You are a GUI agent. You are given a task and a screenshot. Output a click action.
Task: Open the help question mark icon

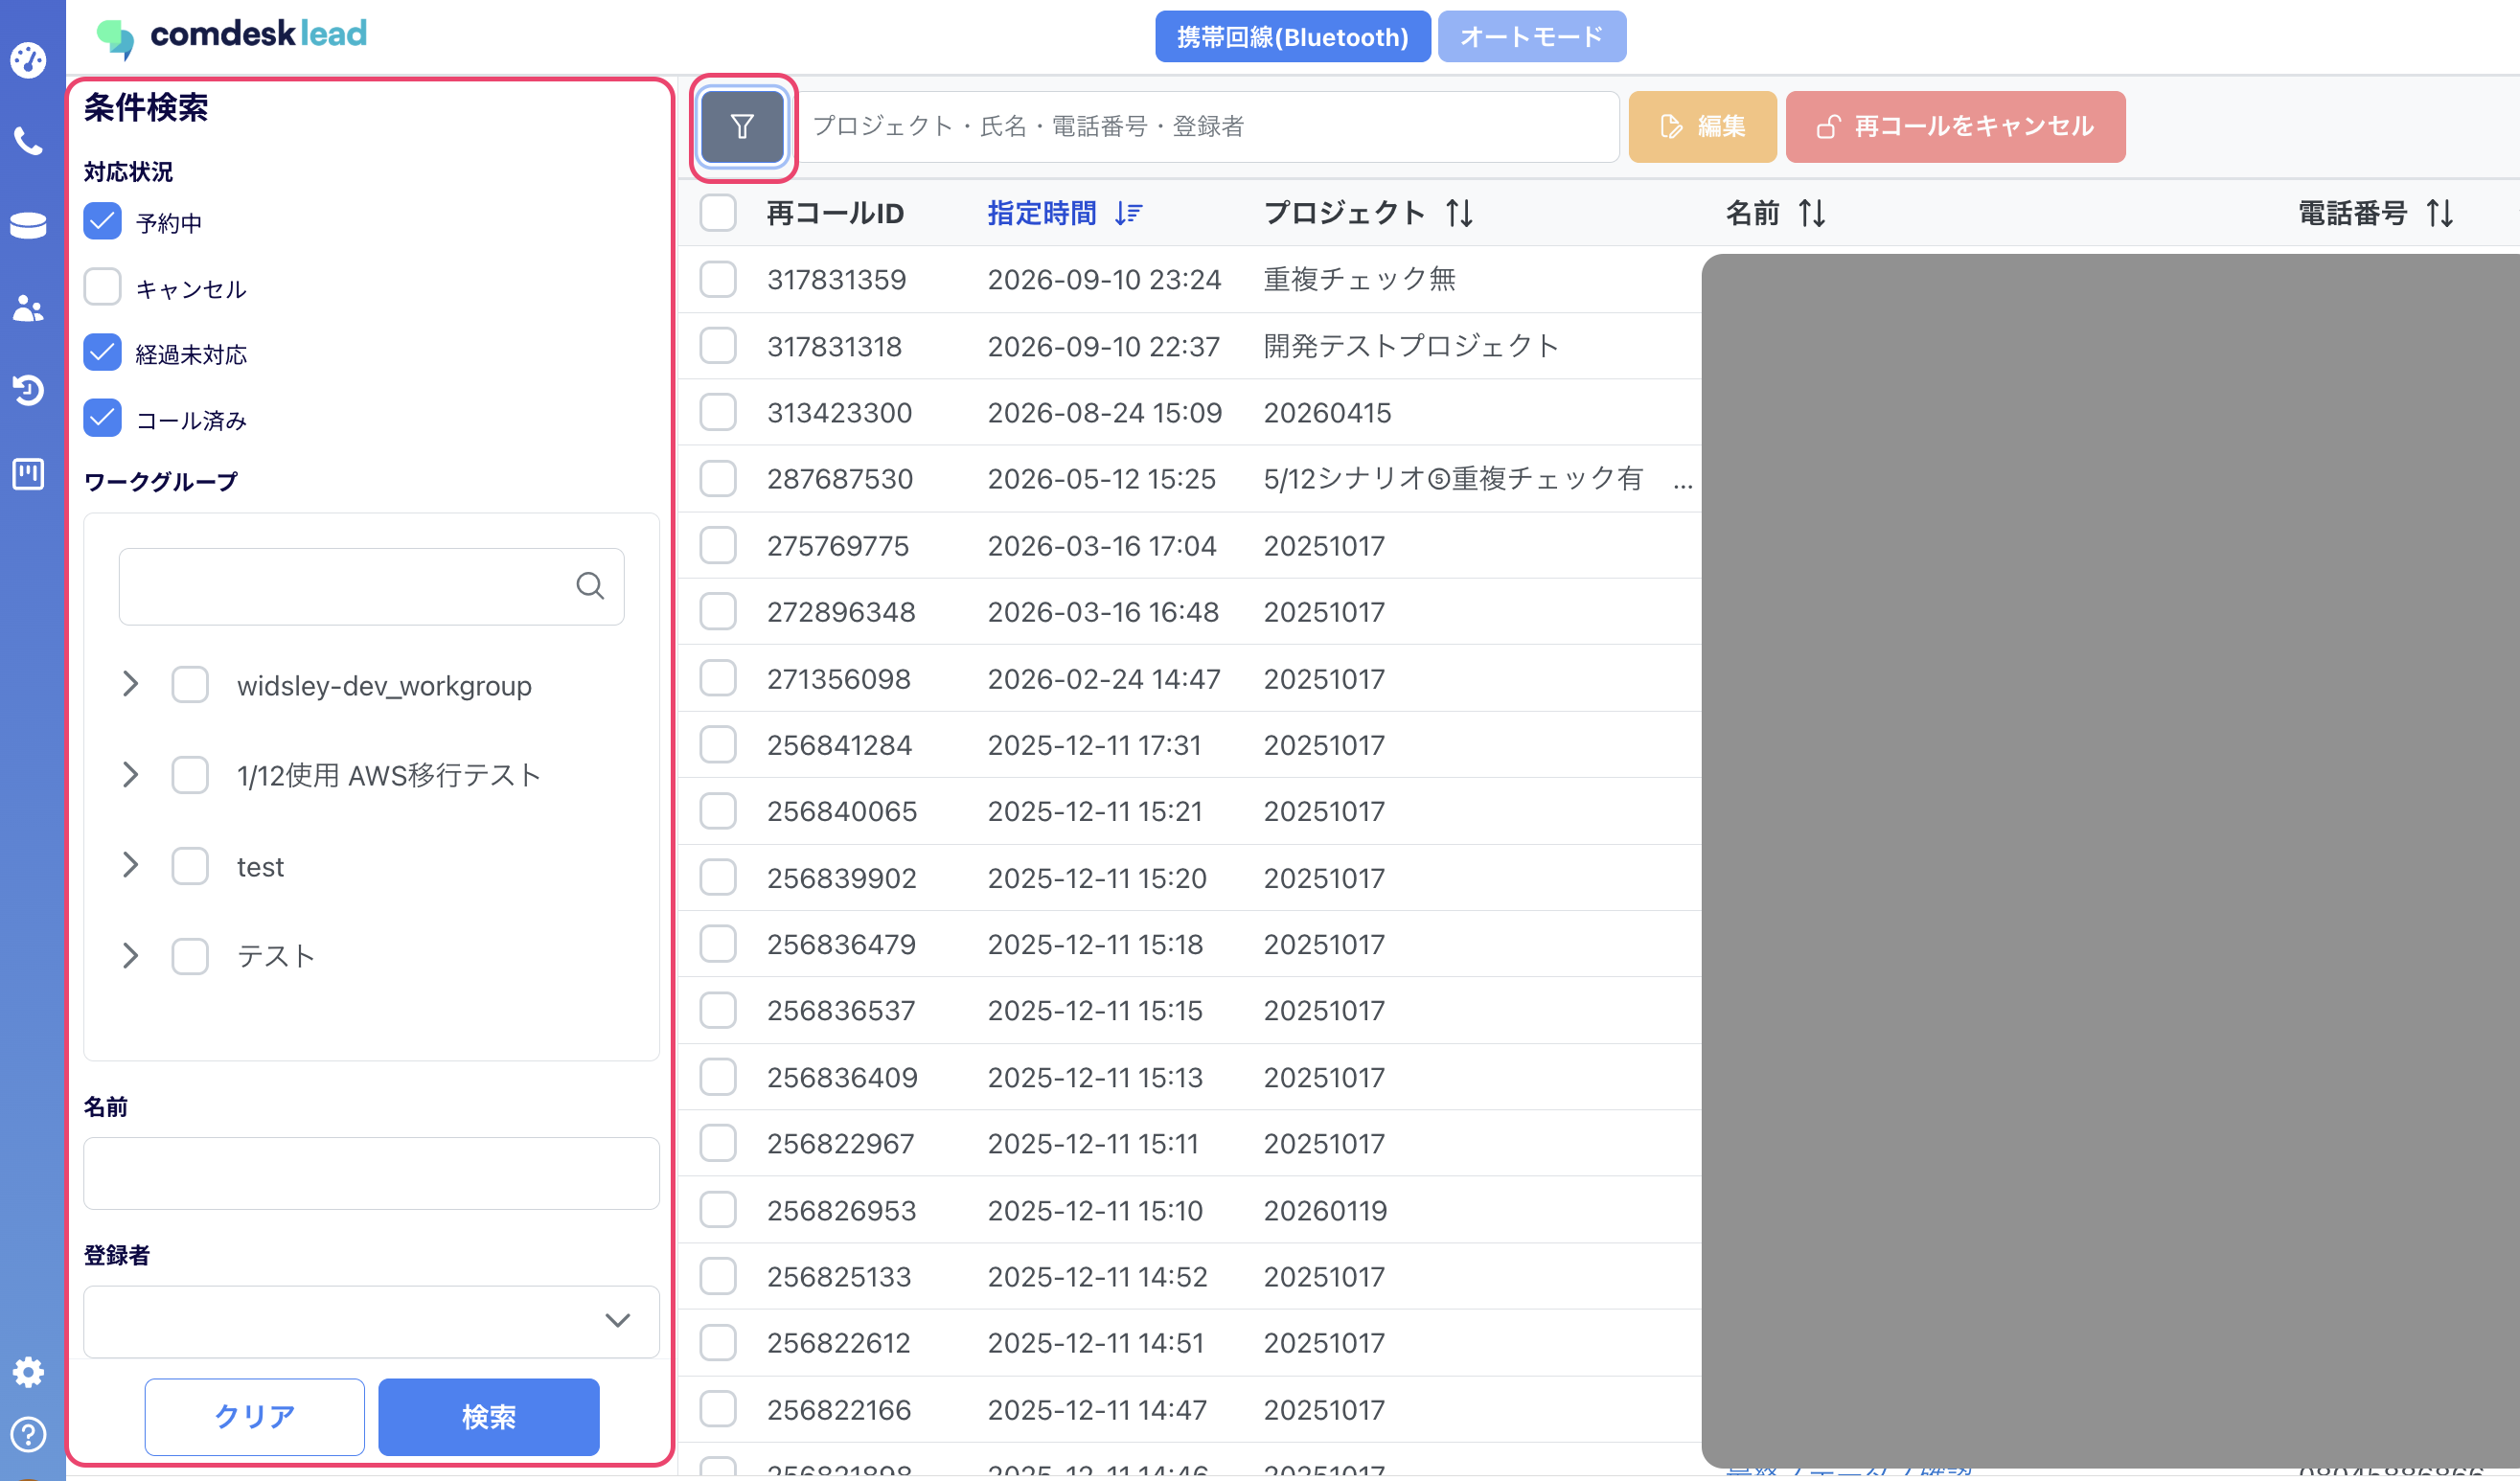(x=28, y=1434)
